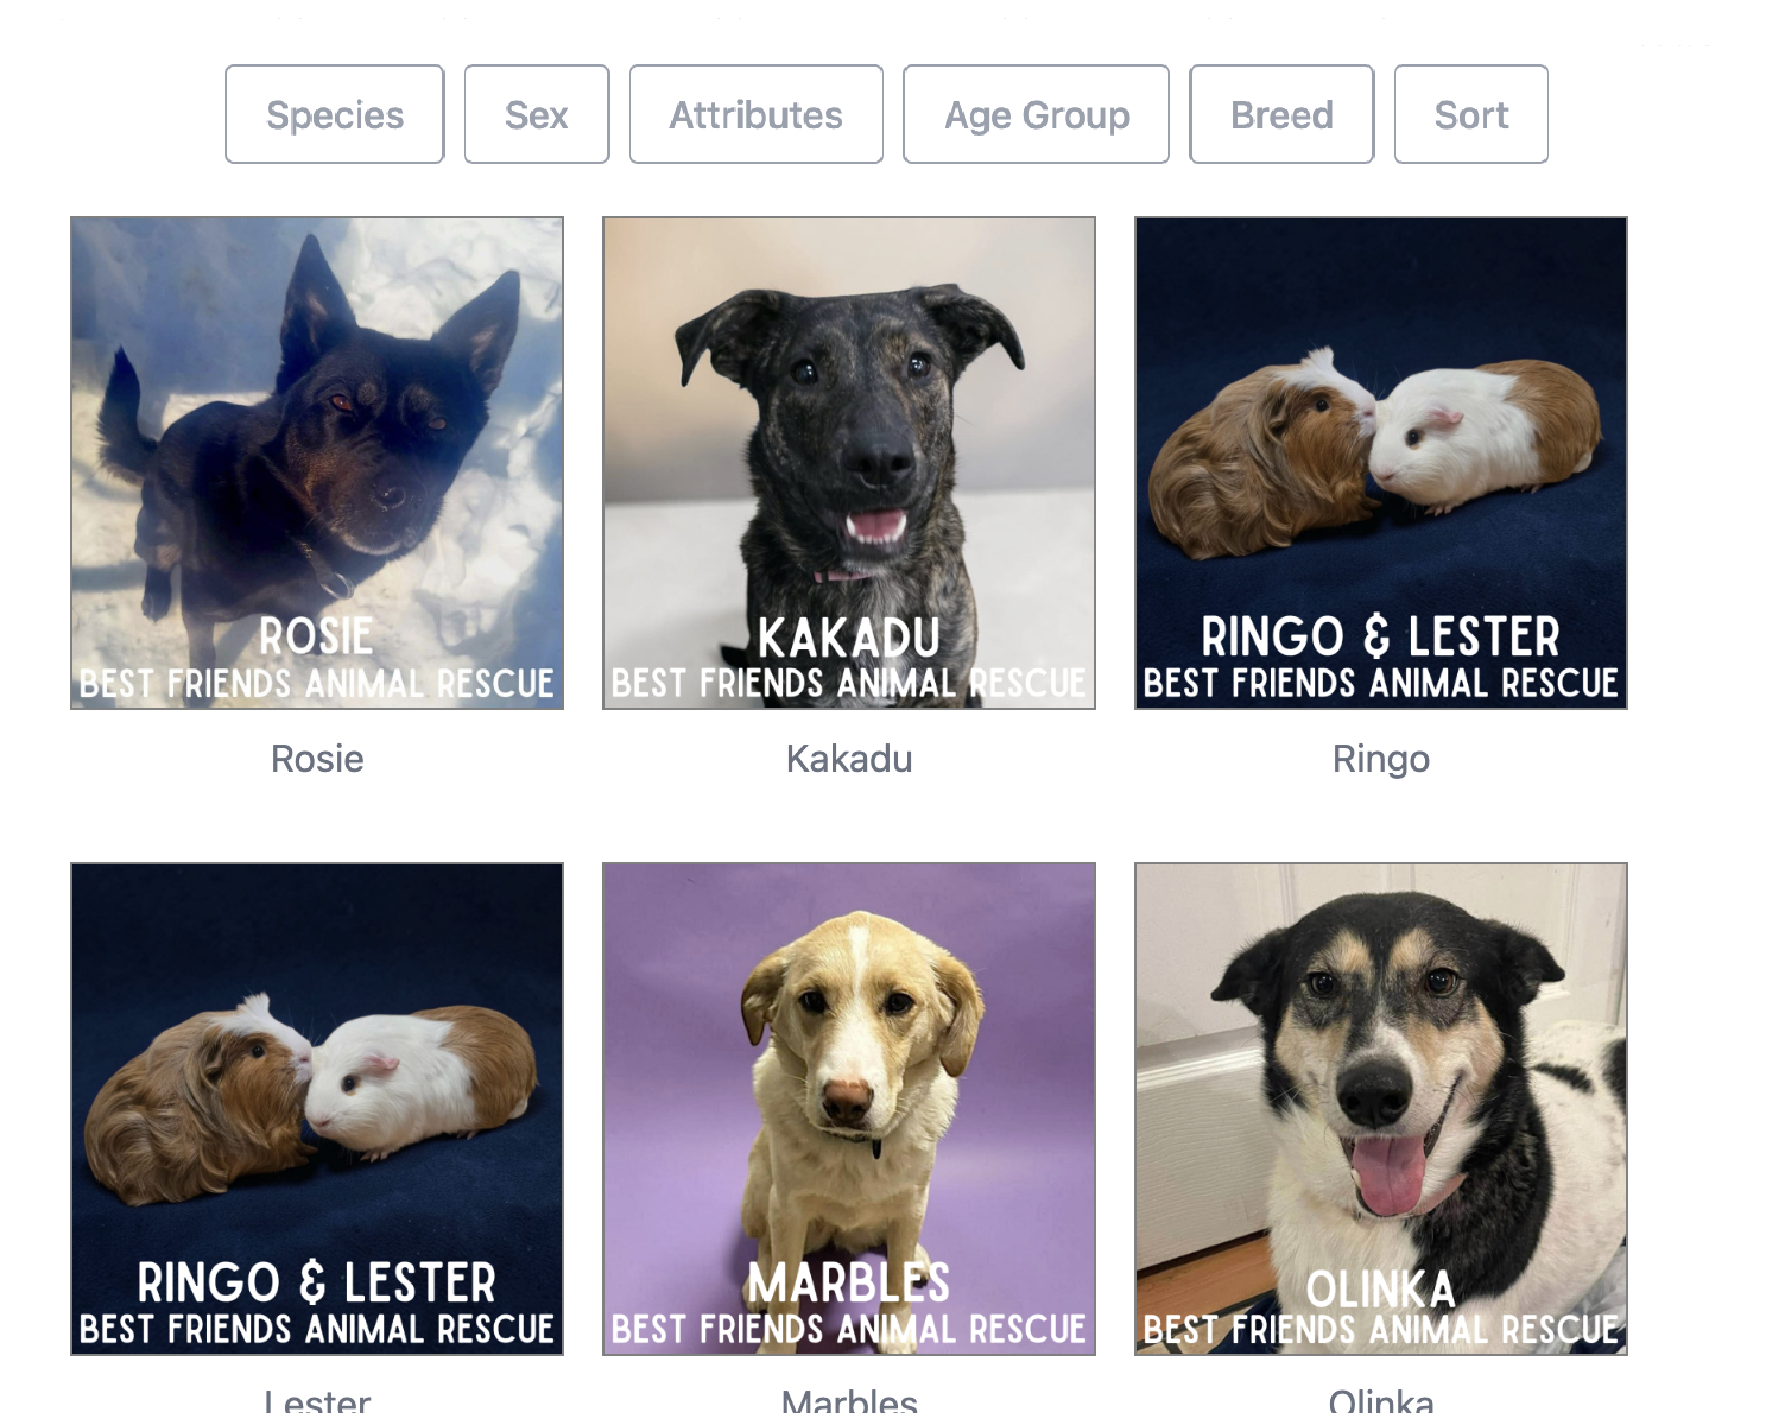Viewport: 1768px width, 1413px height.
Task: View Marbles on the purple background
Action: coord(849,1109)
